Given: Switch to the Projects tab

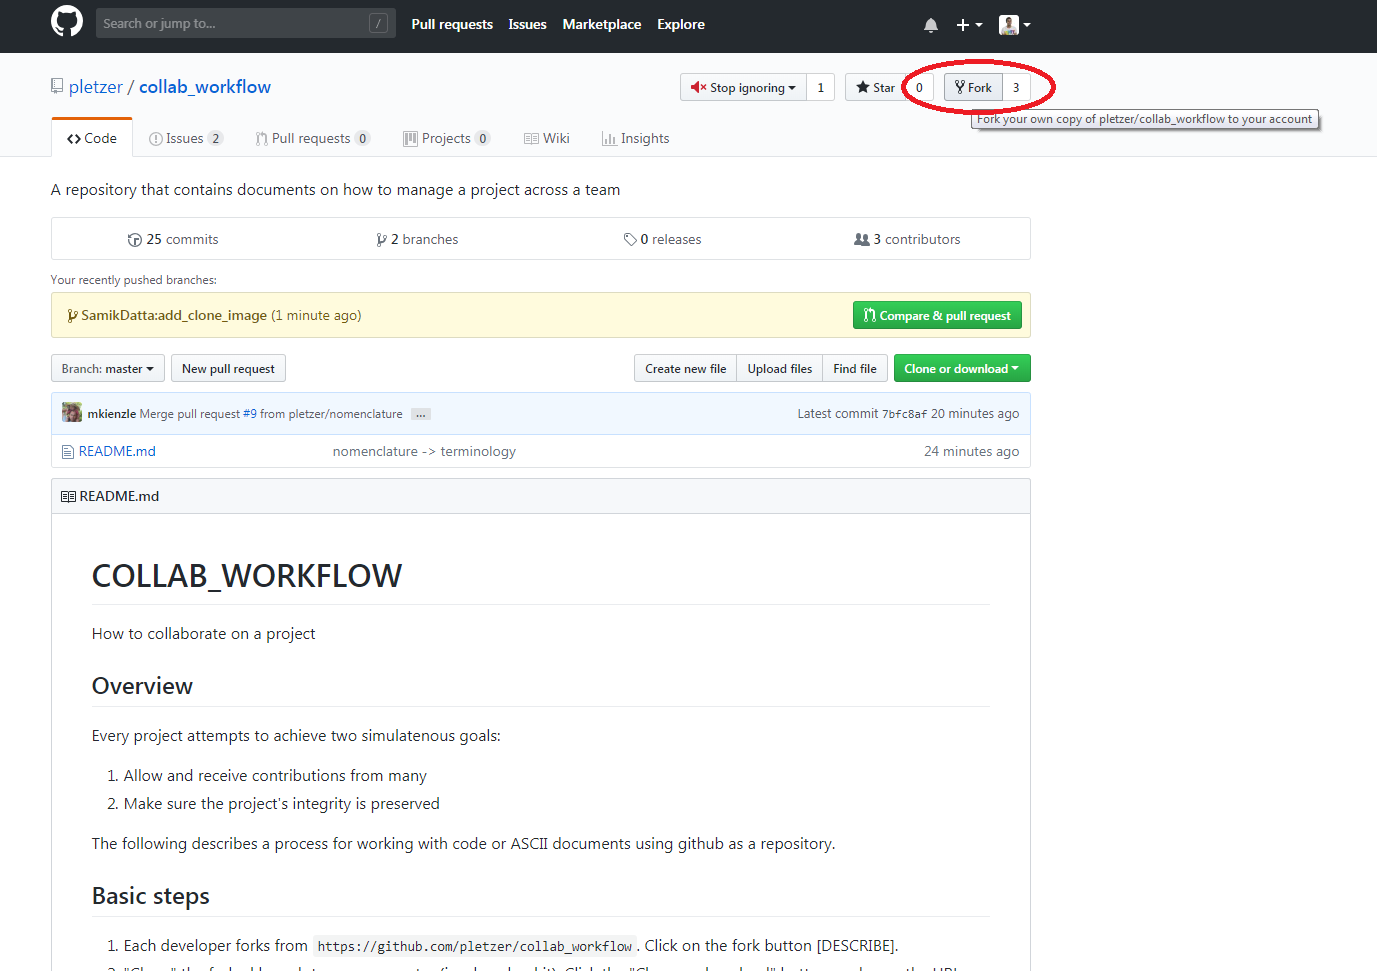Looking at the screenshot, I should tap(447, 138).
